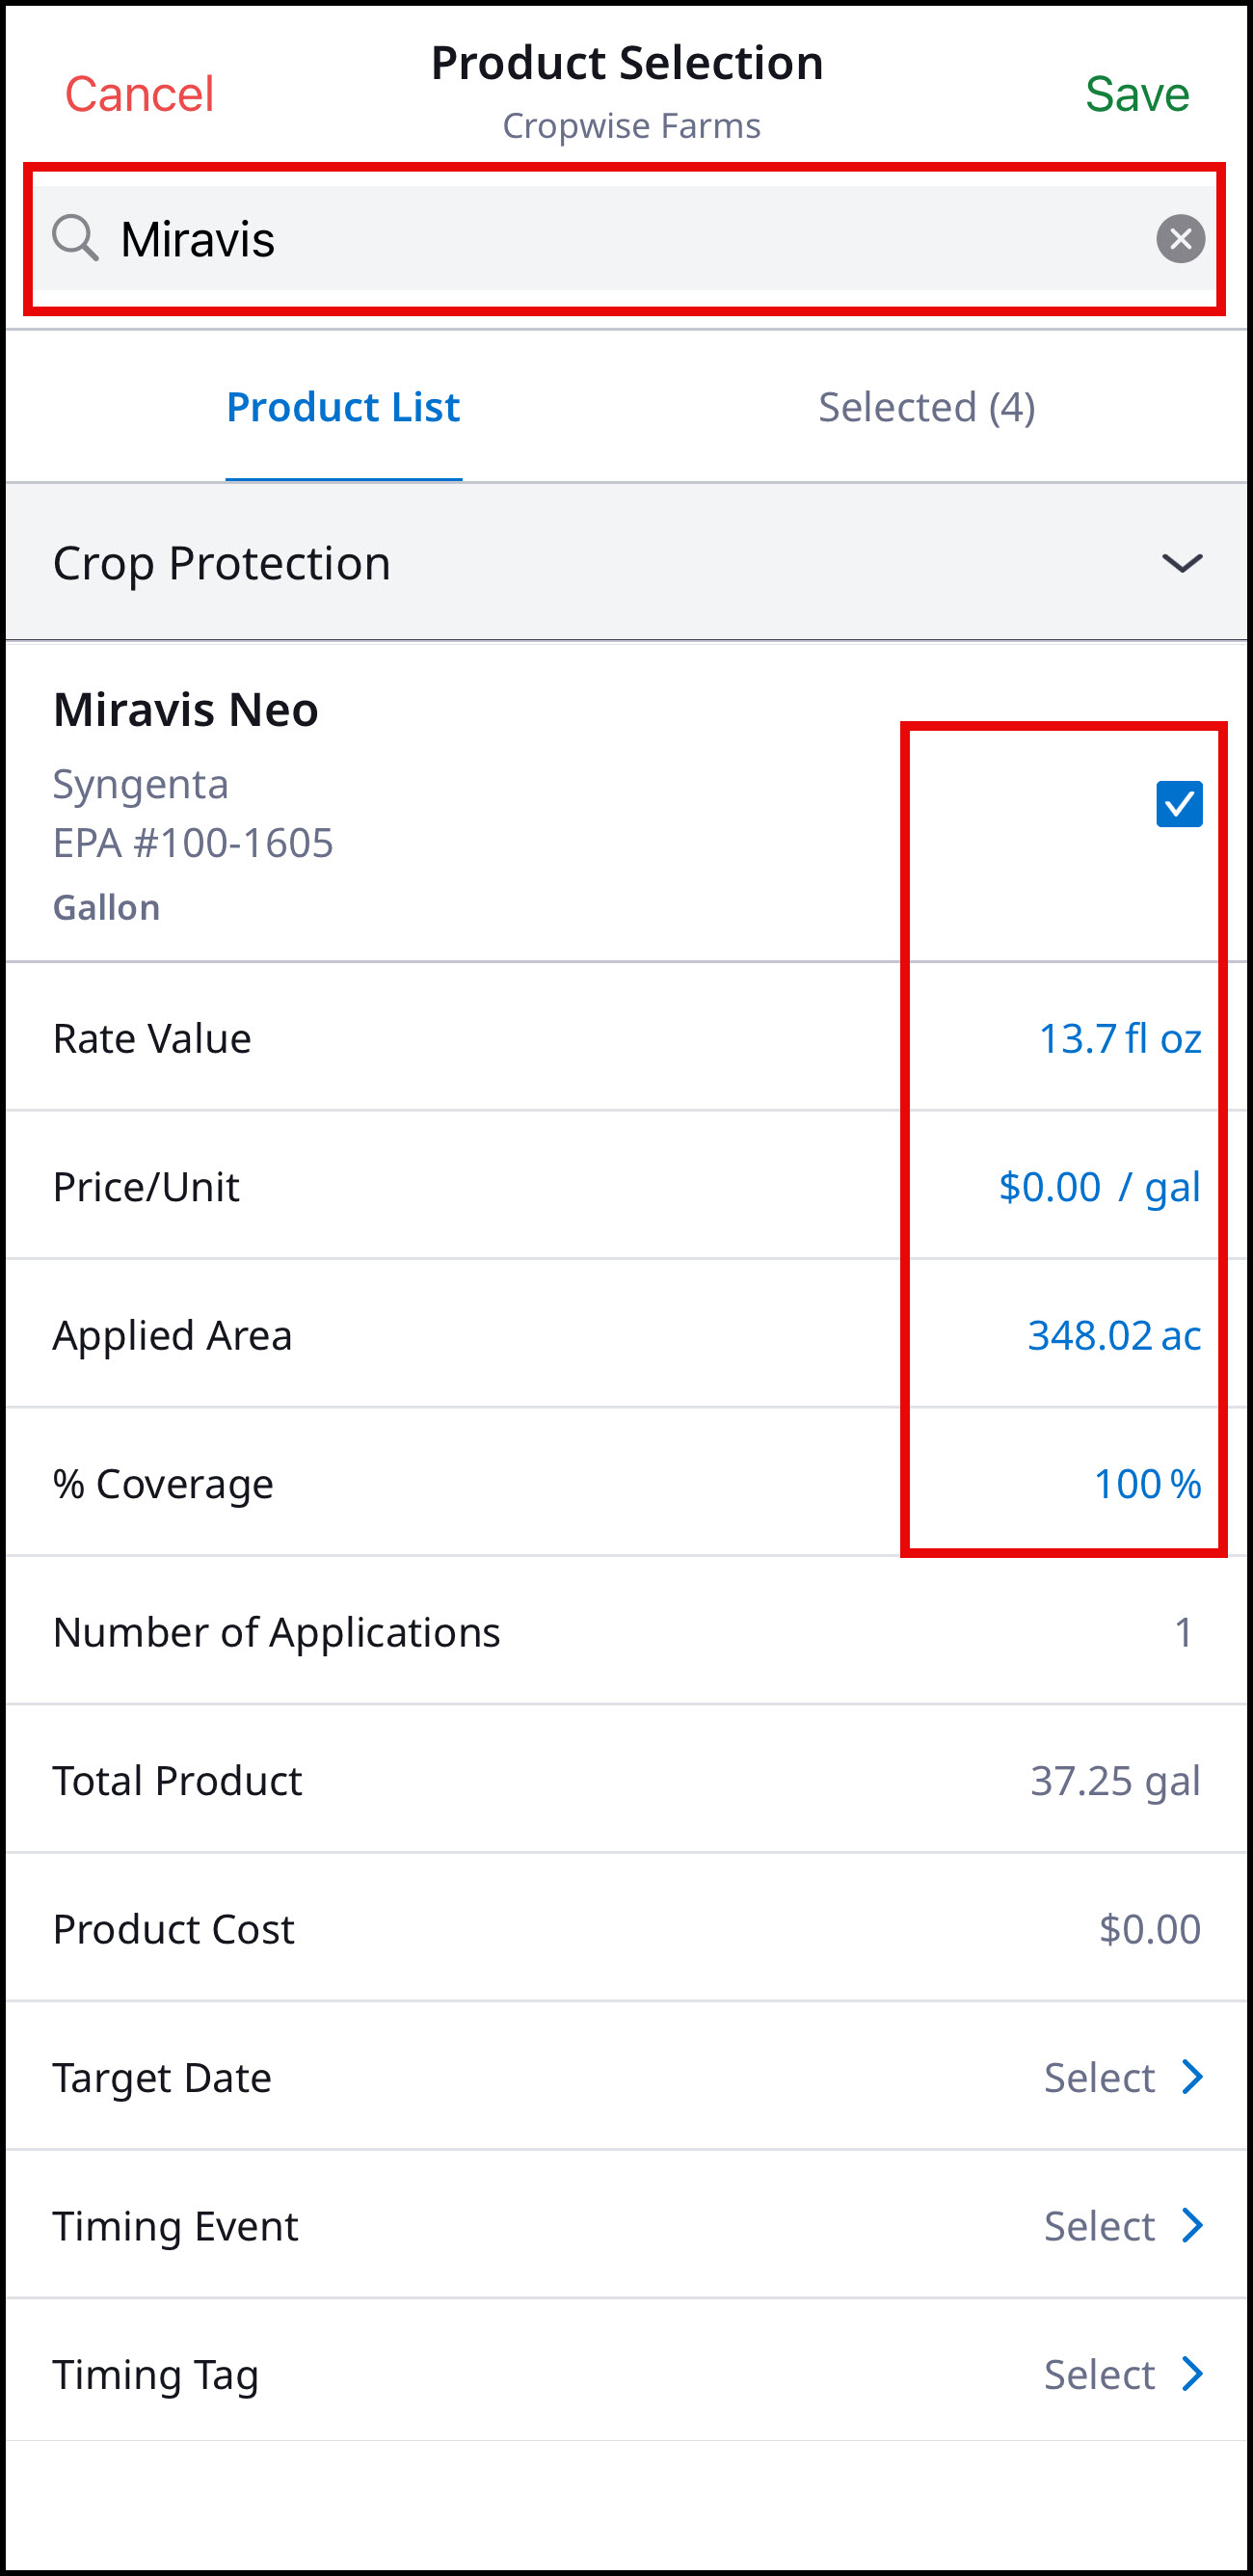
Task: Click the Syngenta manufacturer text
Action: 141,785
